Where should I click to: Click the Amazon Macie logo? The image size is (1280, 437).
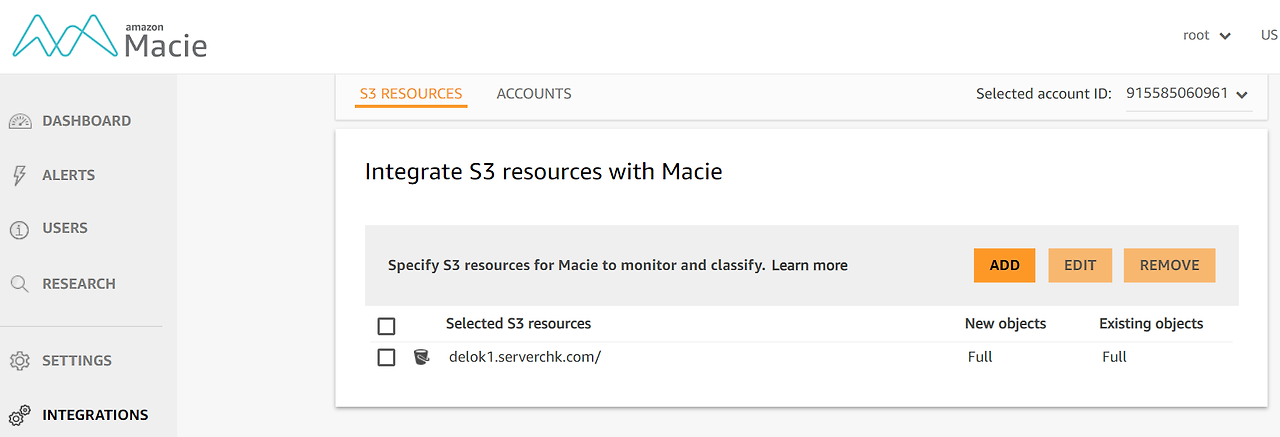[109, 38]
